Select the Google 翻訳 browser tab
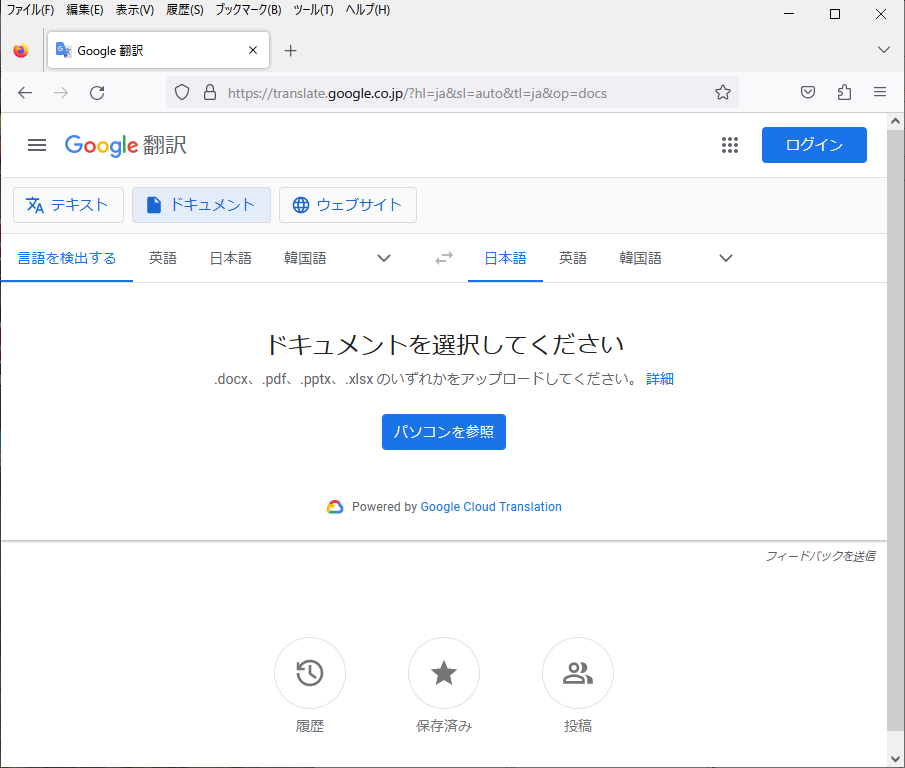Viewport: 905px width, 768px height. coord(158,50)
